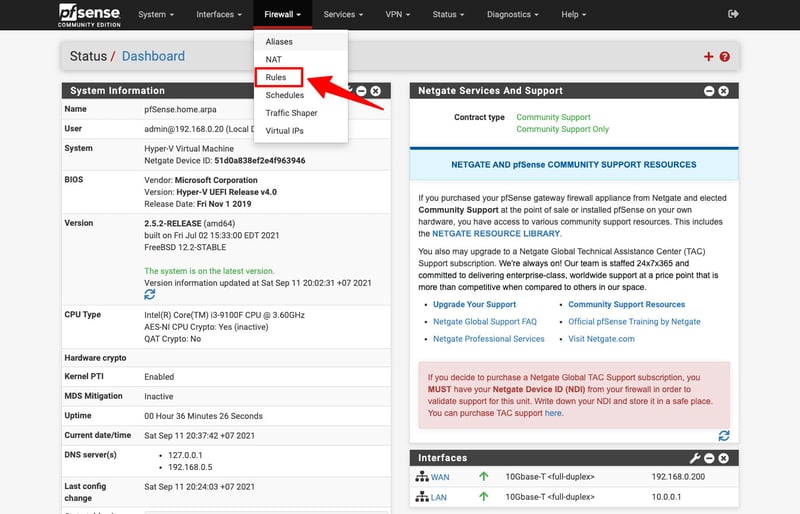The width and height of the screenshot is (800, 514).
Task: Click the Dashboard breadcrumb link
Action: [153, 56]
